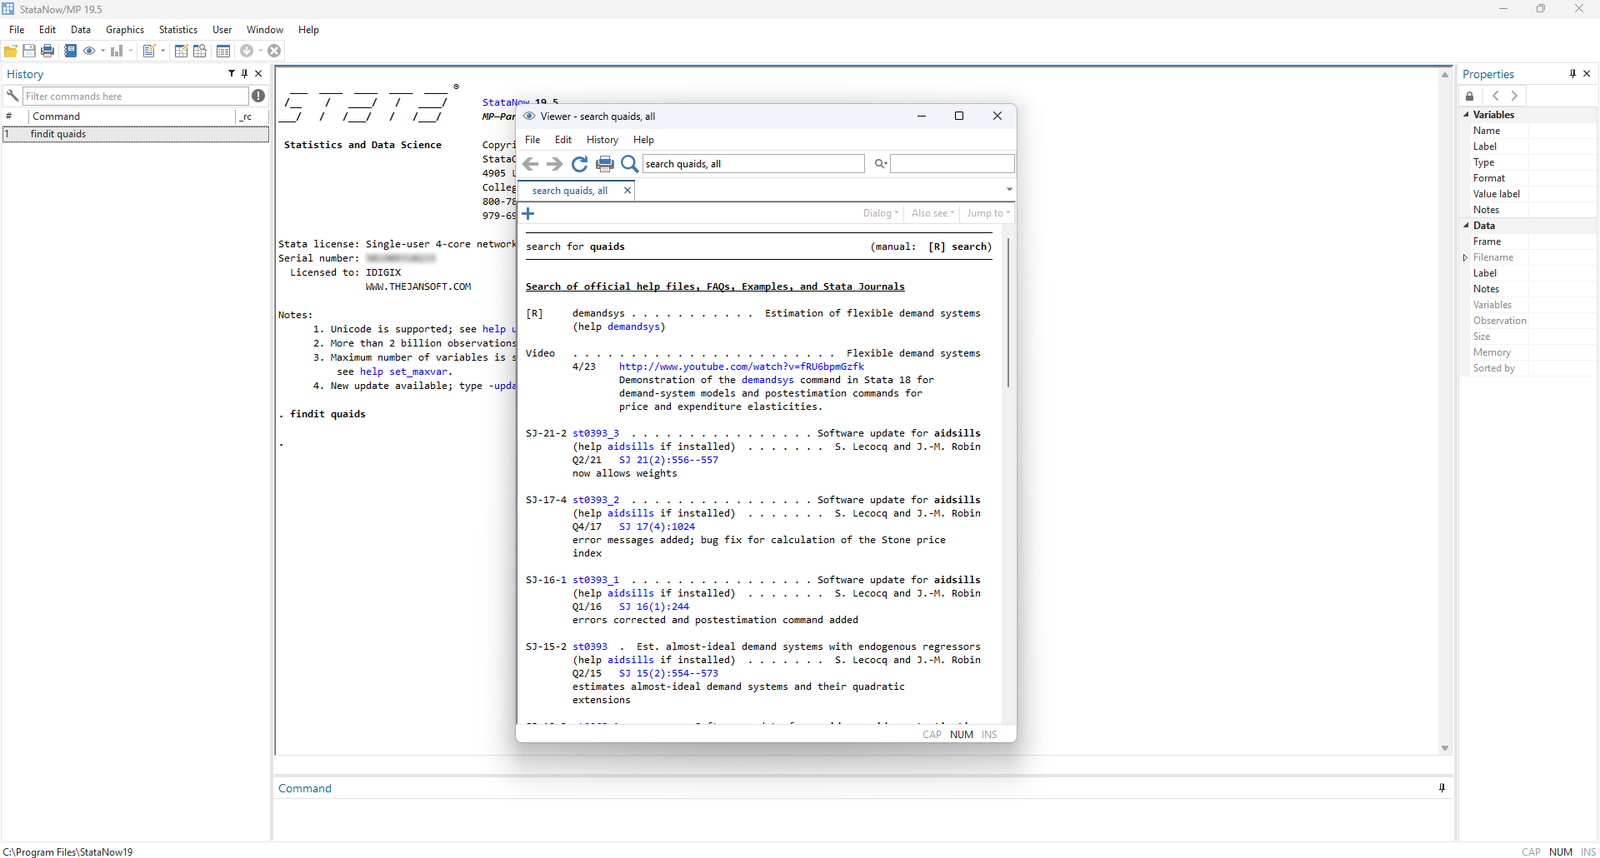Image resolution: width=1600 pixels, height=858 pixels.
Task: Open the Variables Manager icon in main toolbar
Action: coord(223,51)
